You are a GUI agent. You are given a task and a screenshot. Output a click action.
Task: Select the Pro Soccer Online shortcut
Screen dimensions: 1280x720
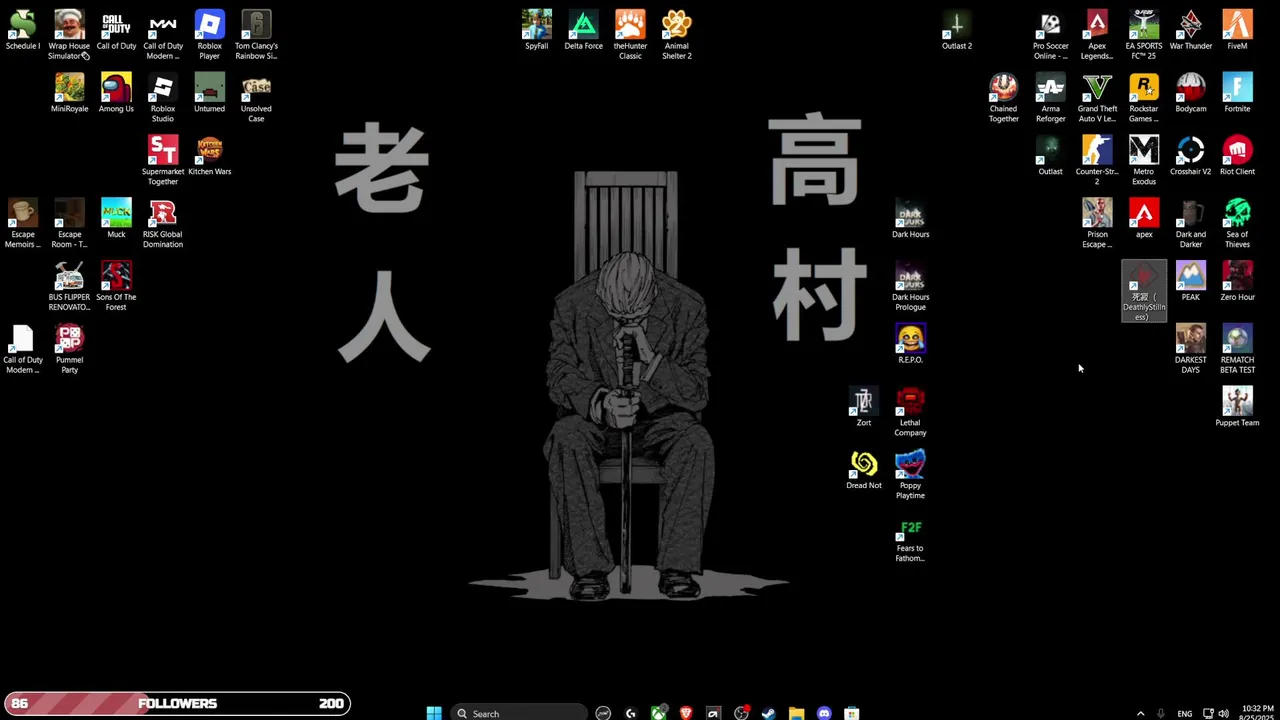1050,35
